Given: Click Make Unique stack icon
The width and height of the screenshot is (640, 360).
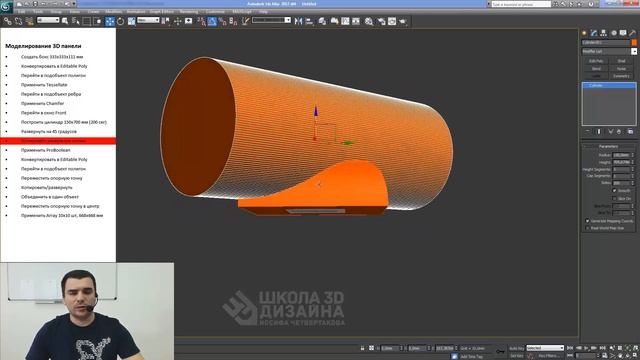Looking at the screenshot, I should (x=610, y=131).
